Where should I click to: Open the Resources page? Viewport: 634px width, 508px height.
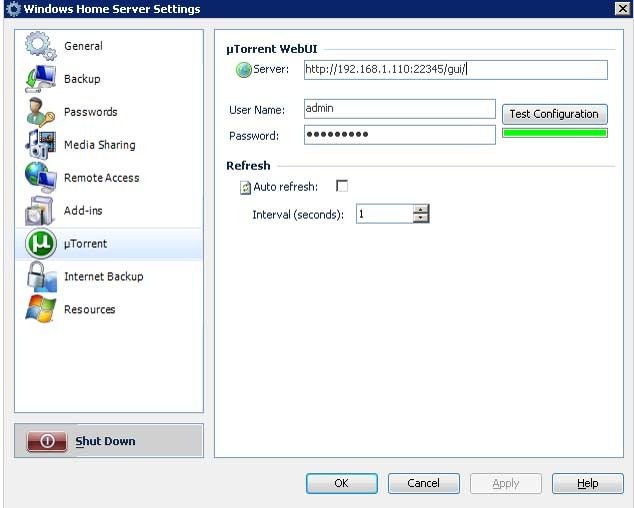tap(89, 309)
